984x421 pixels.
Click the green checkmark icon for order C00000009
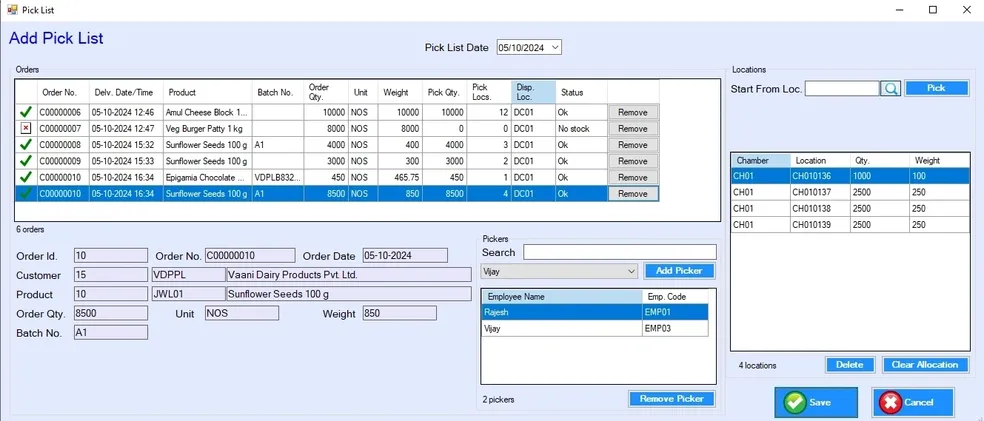tap(26, 161)
